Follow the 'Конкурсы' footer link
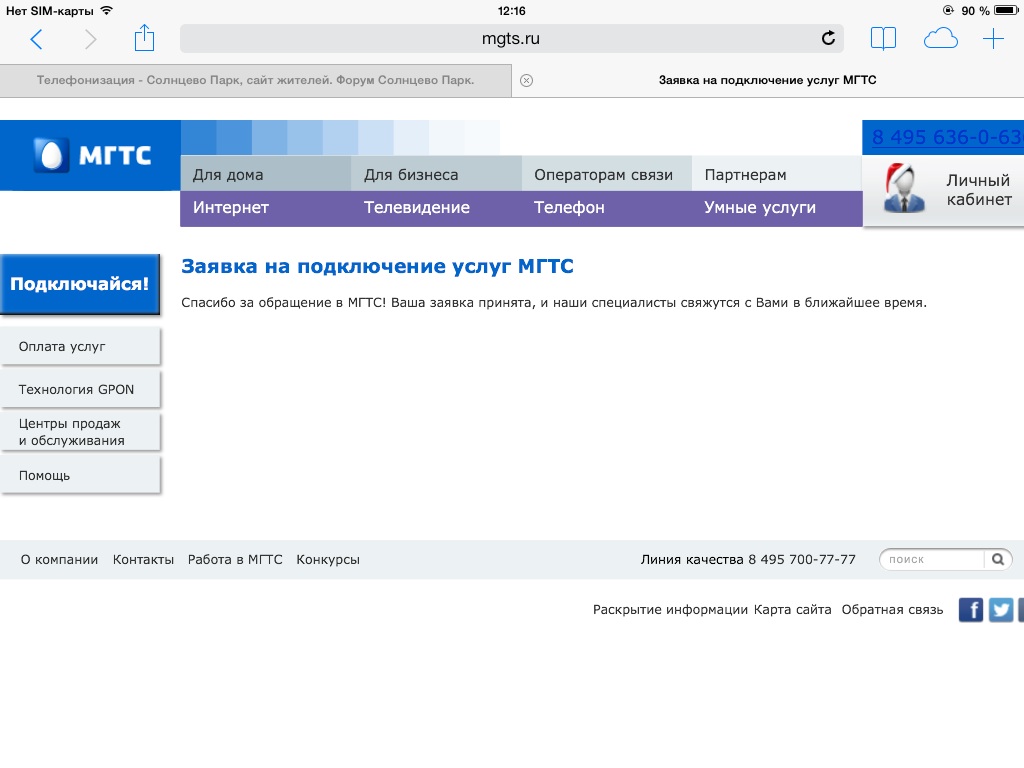The image size is (1024, 768). tap(328, 560)
